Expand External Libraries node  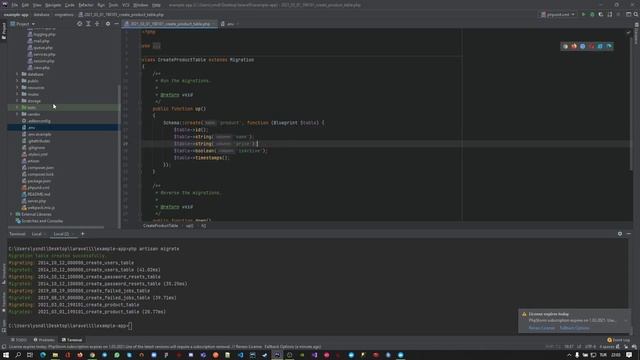click(11, 214)
